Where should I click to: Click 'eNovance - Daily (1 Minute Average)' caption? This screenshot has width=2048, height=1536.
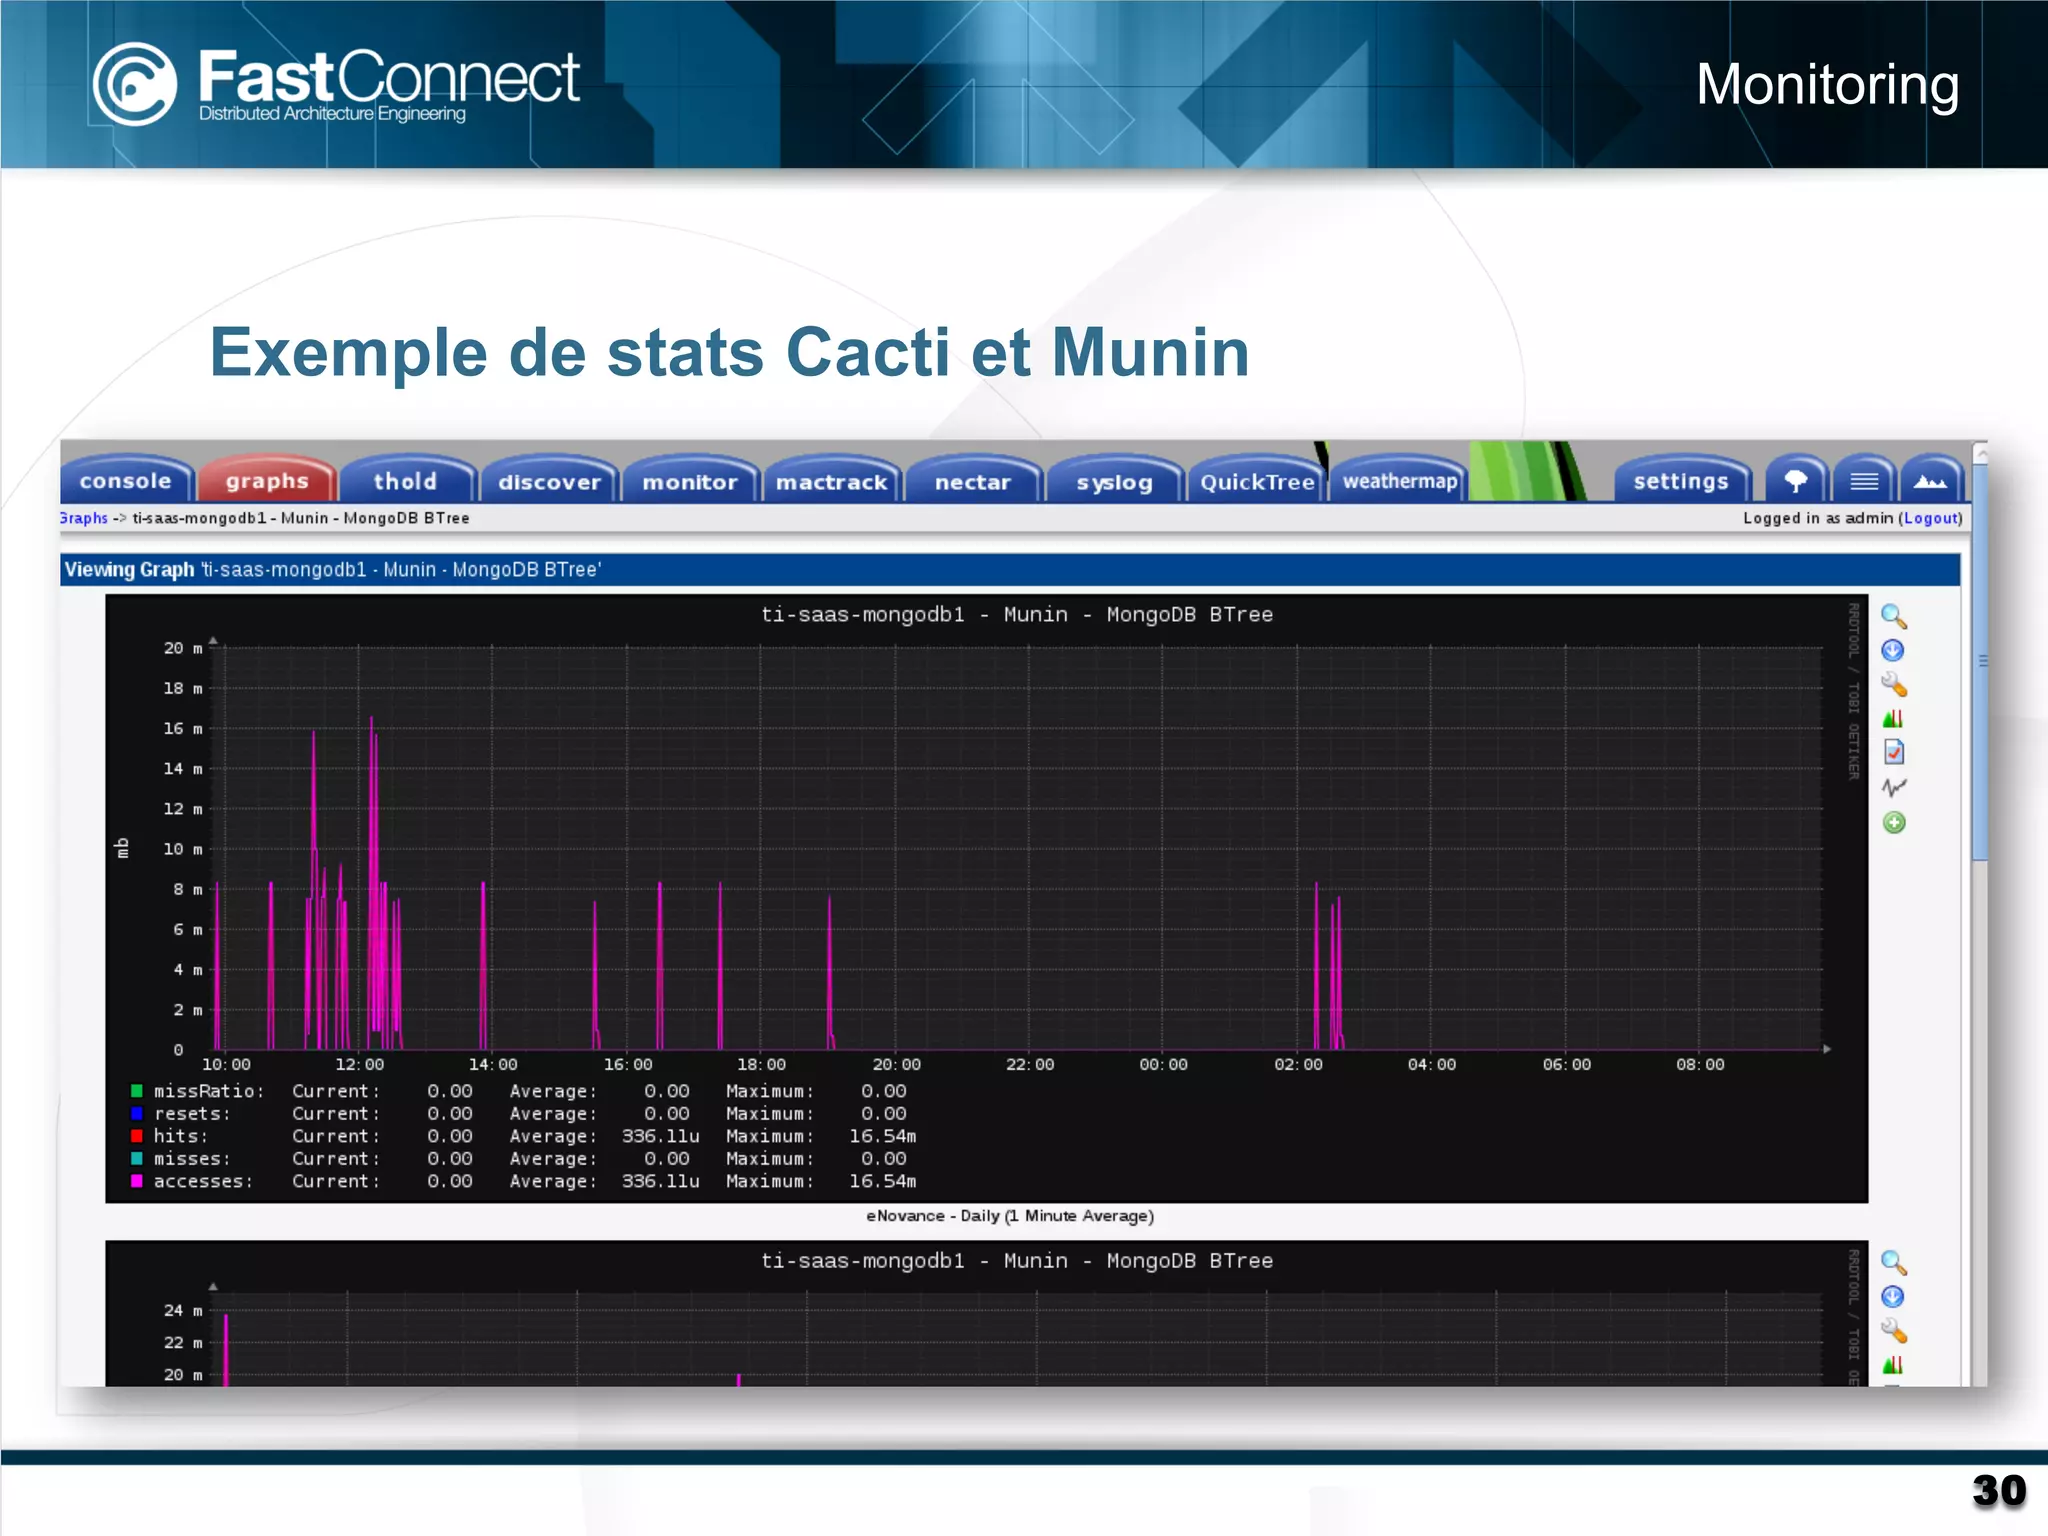coord(1010,1216)
